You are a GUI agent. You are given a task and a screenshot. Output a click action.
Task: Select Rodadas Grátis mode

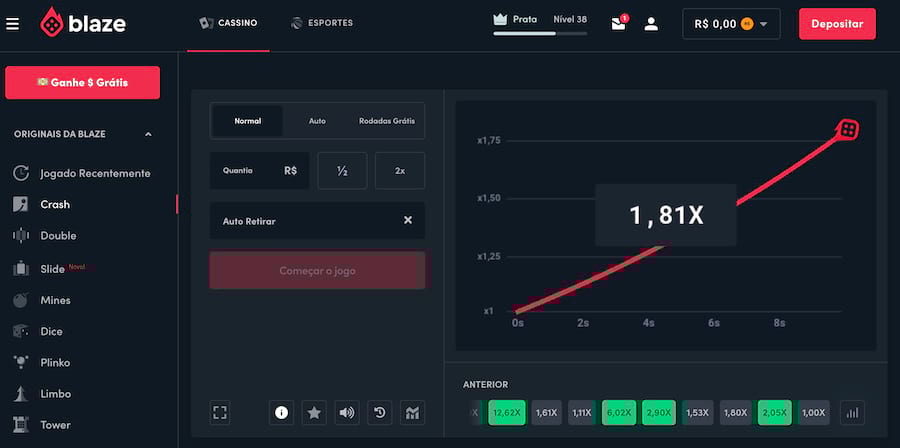click(x=386, y=121)
